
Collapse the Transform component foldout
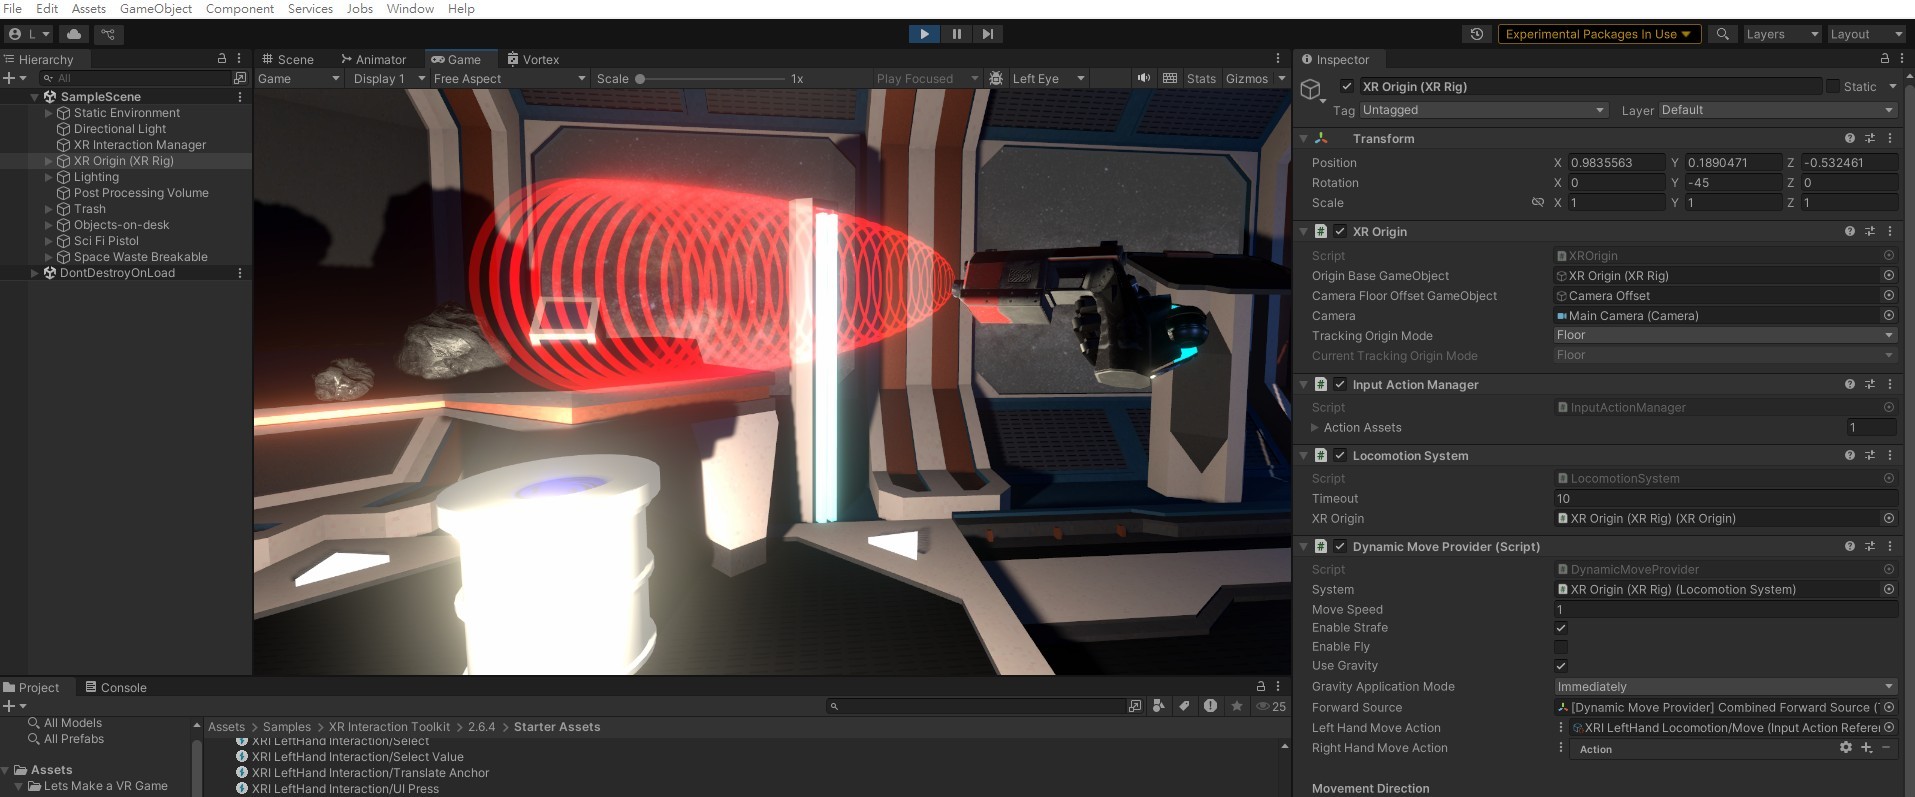[1303, 139]
